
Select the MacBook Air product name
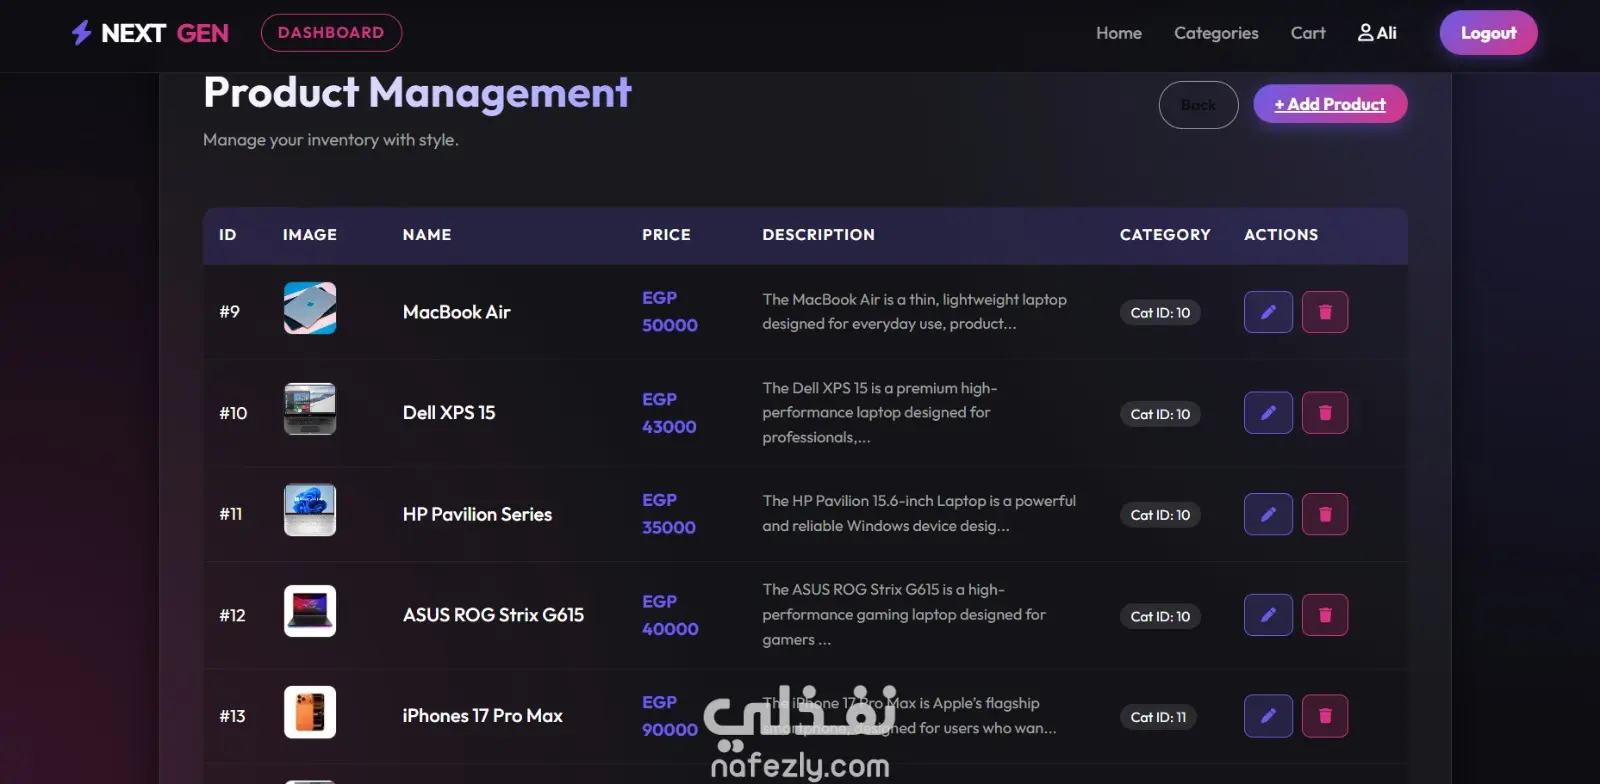coord(456,312)
